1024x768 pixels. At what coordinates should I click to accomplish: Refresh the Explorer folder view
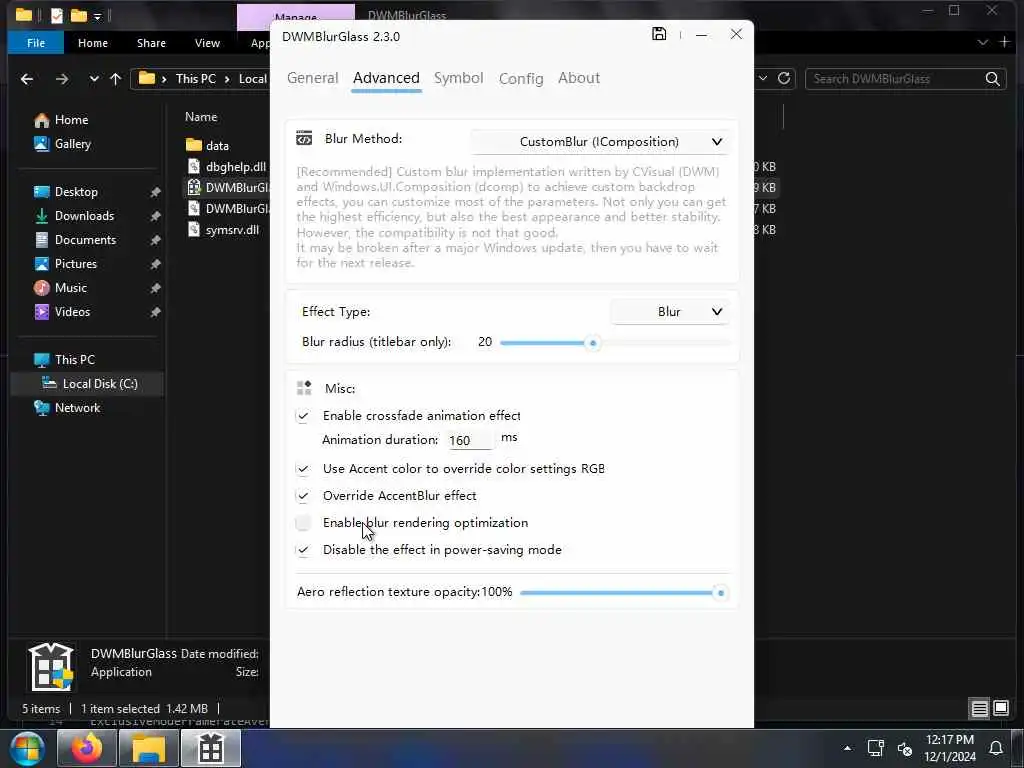[x=784, y=78]
